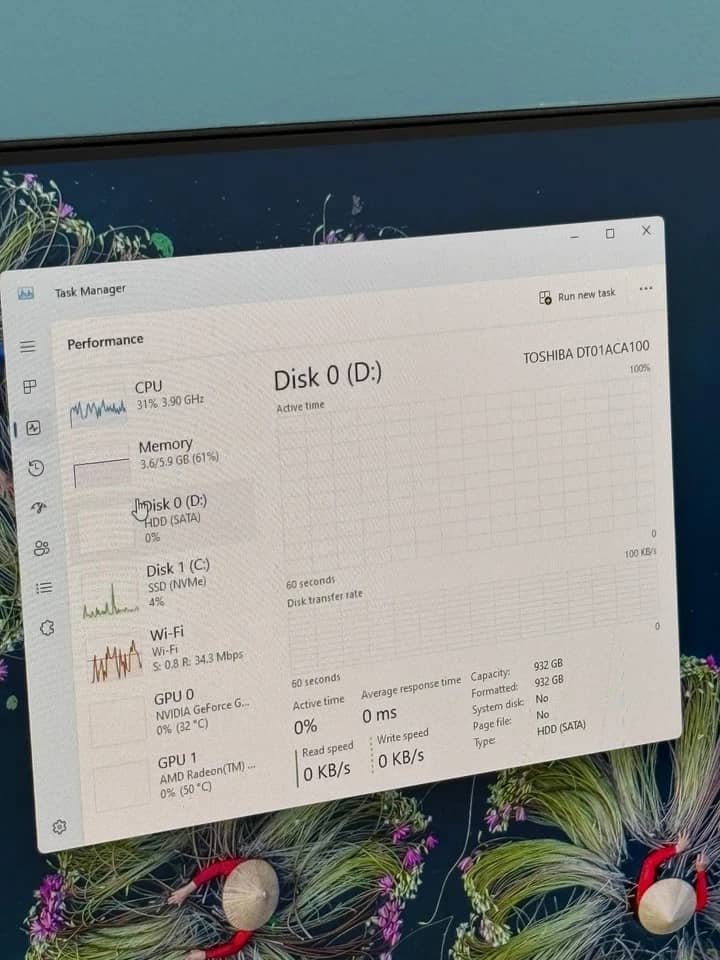The width and height of the screenshot is (720, 960).
Task: Select the Memory performance item
Action: click(x=162, y=461)
